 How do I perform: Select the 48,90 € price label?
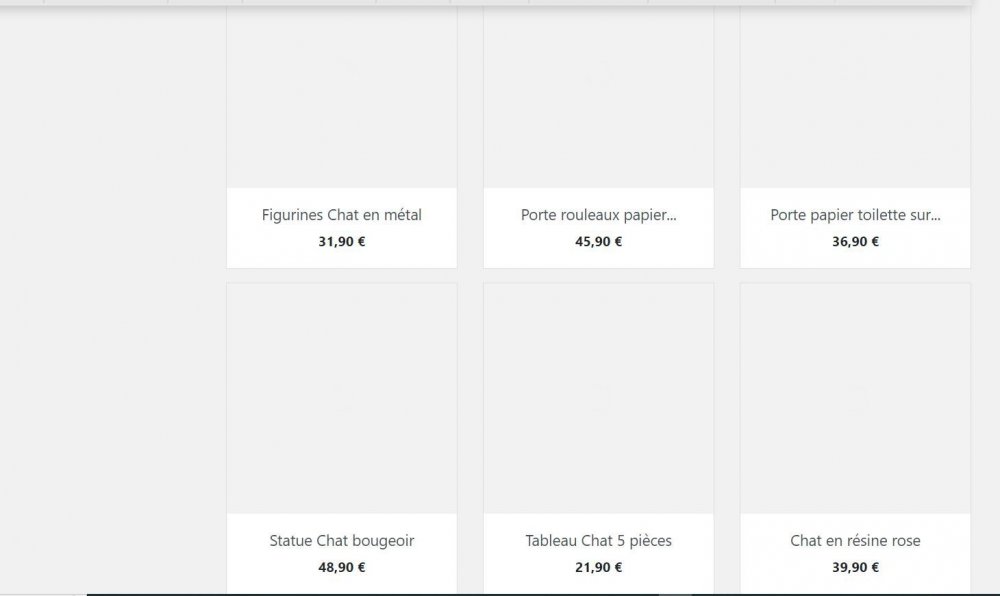point(341,567)
